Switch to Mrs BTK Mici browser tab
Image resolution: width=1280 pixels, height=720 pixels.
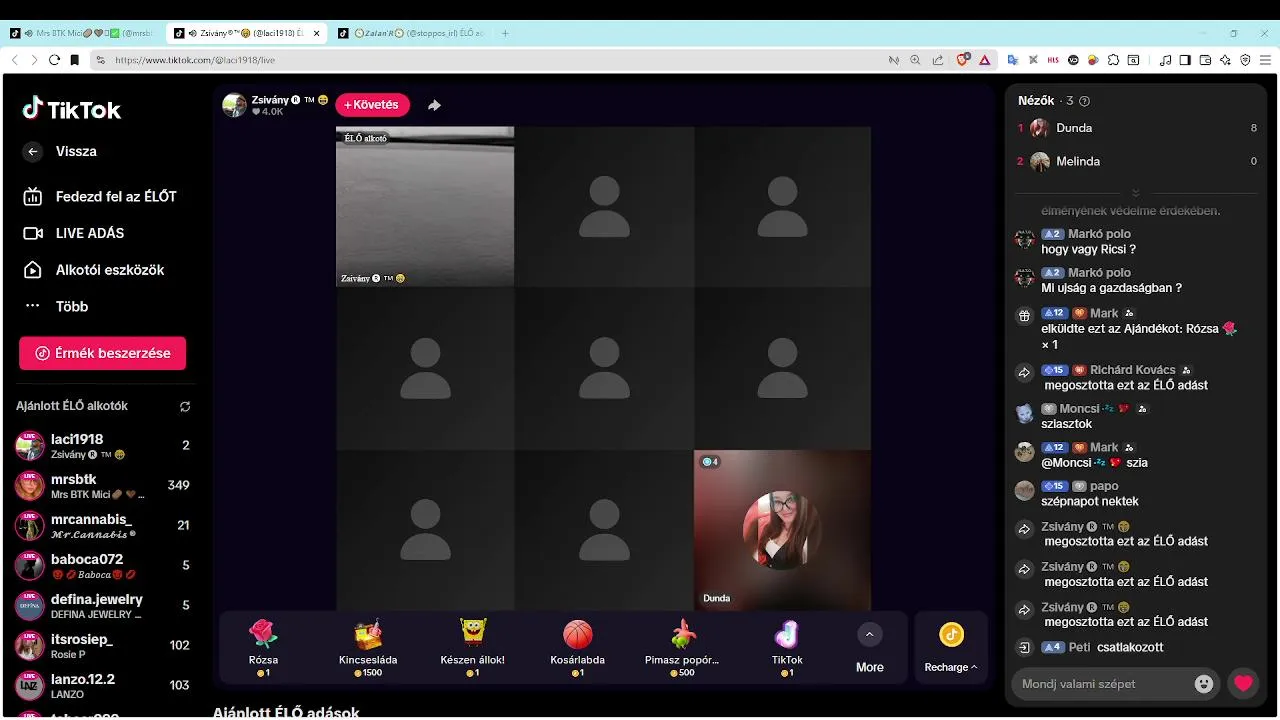click(84, 33)
